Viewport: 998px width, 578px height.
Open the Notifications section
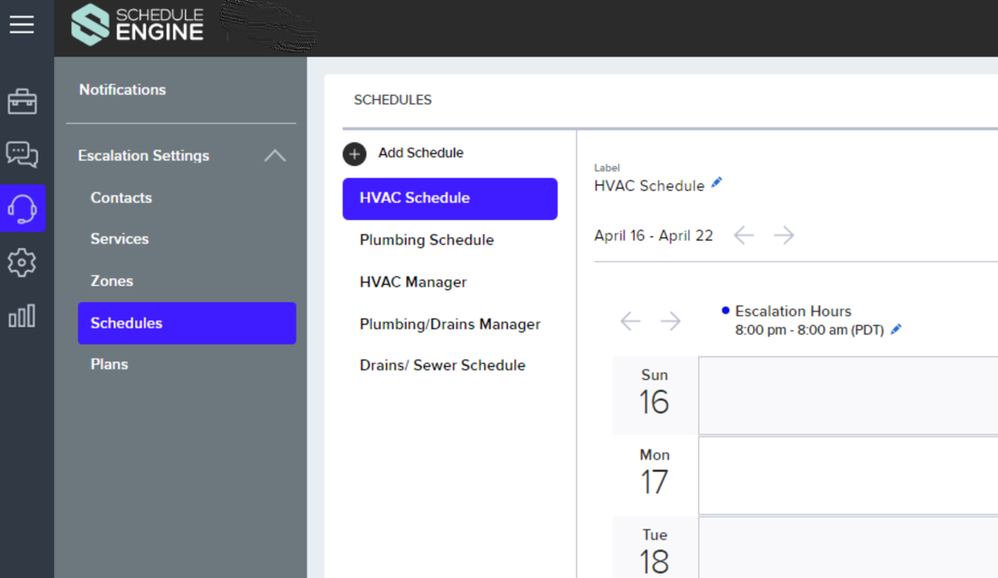tap(122, 90)
